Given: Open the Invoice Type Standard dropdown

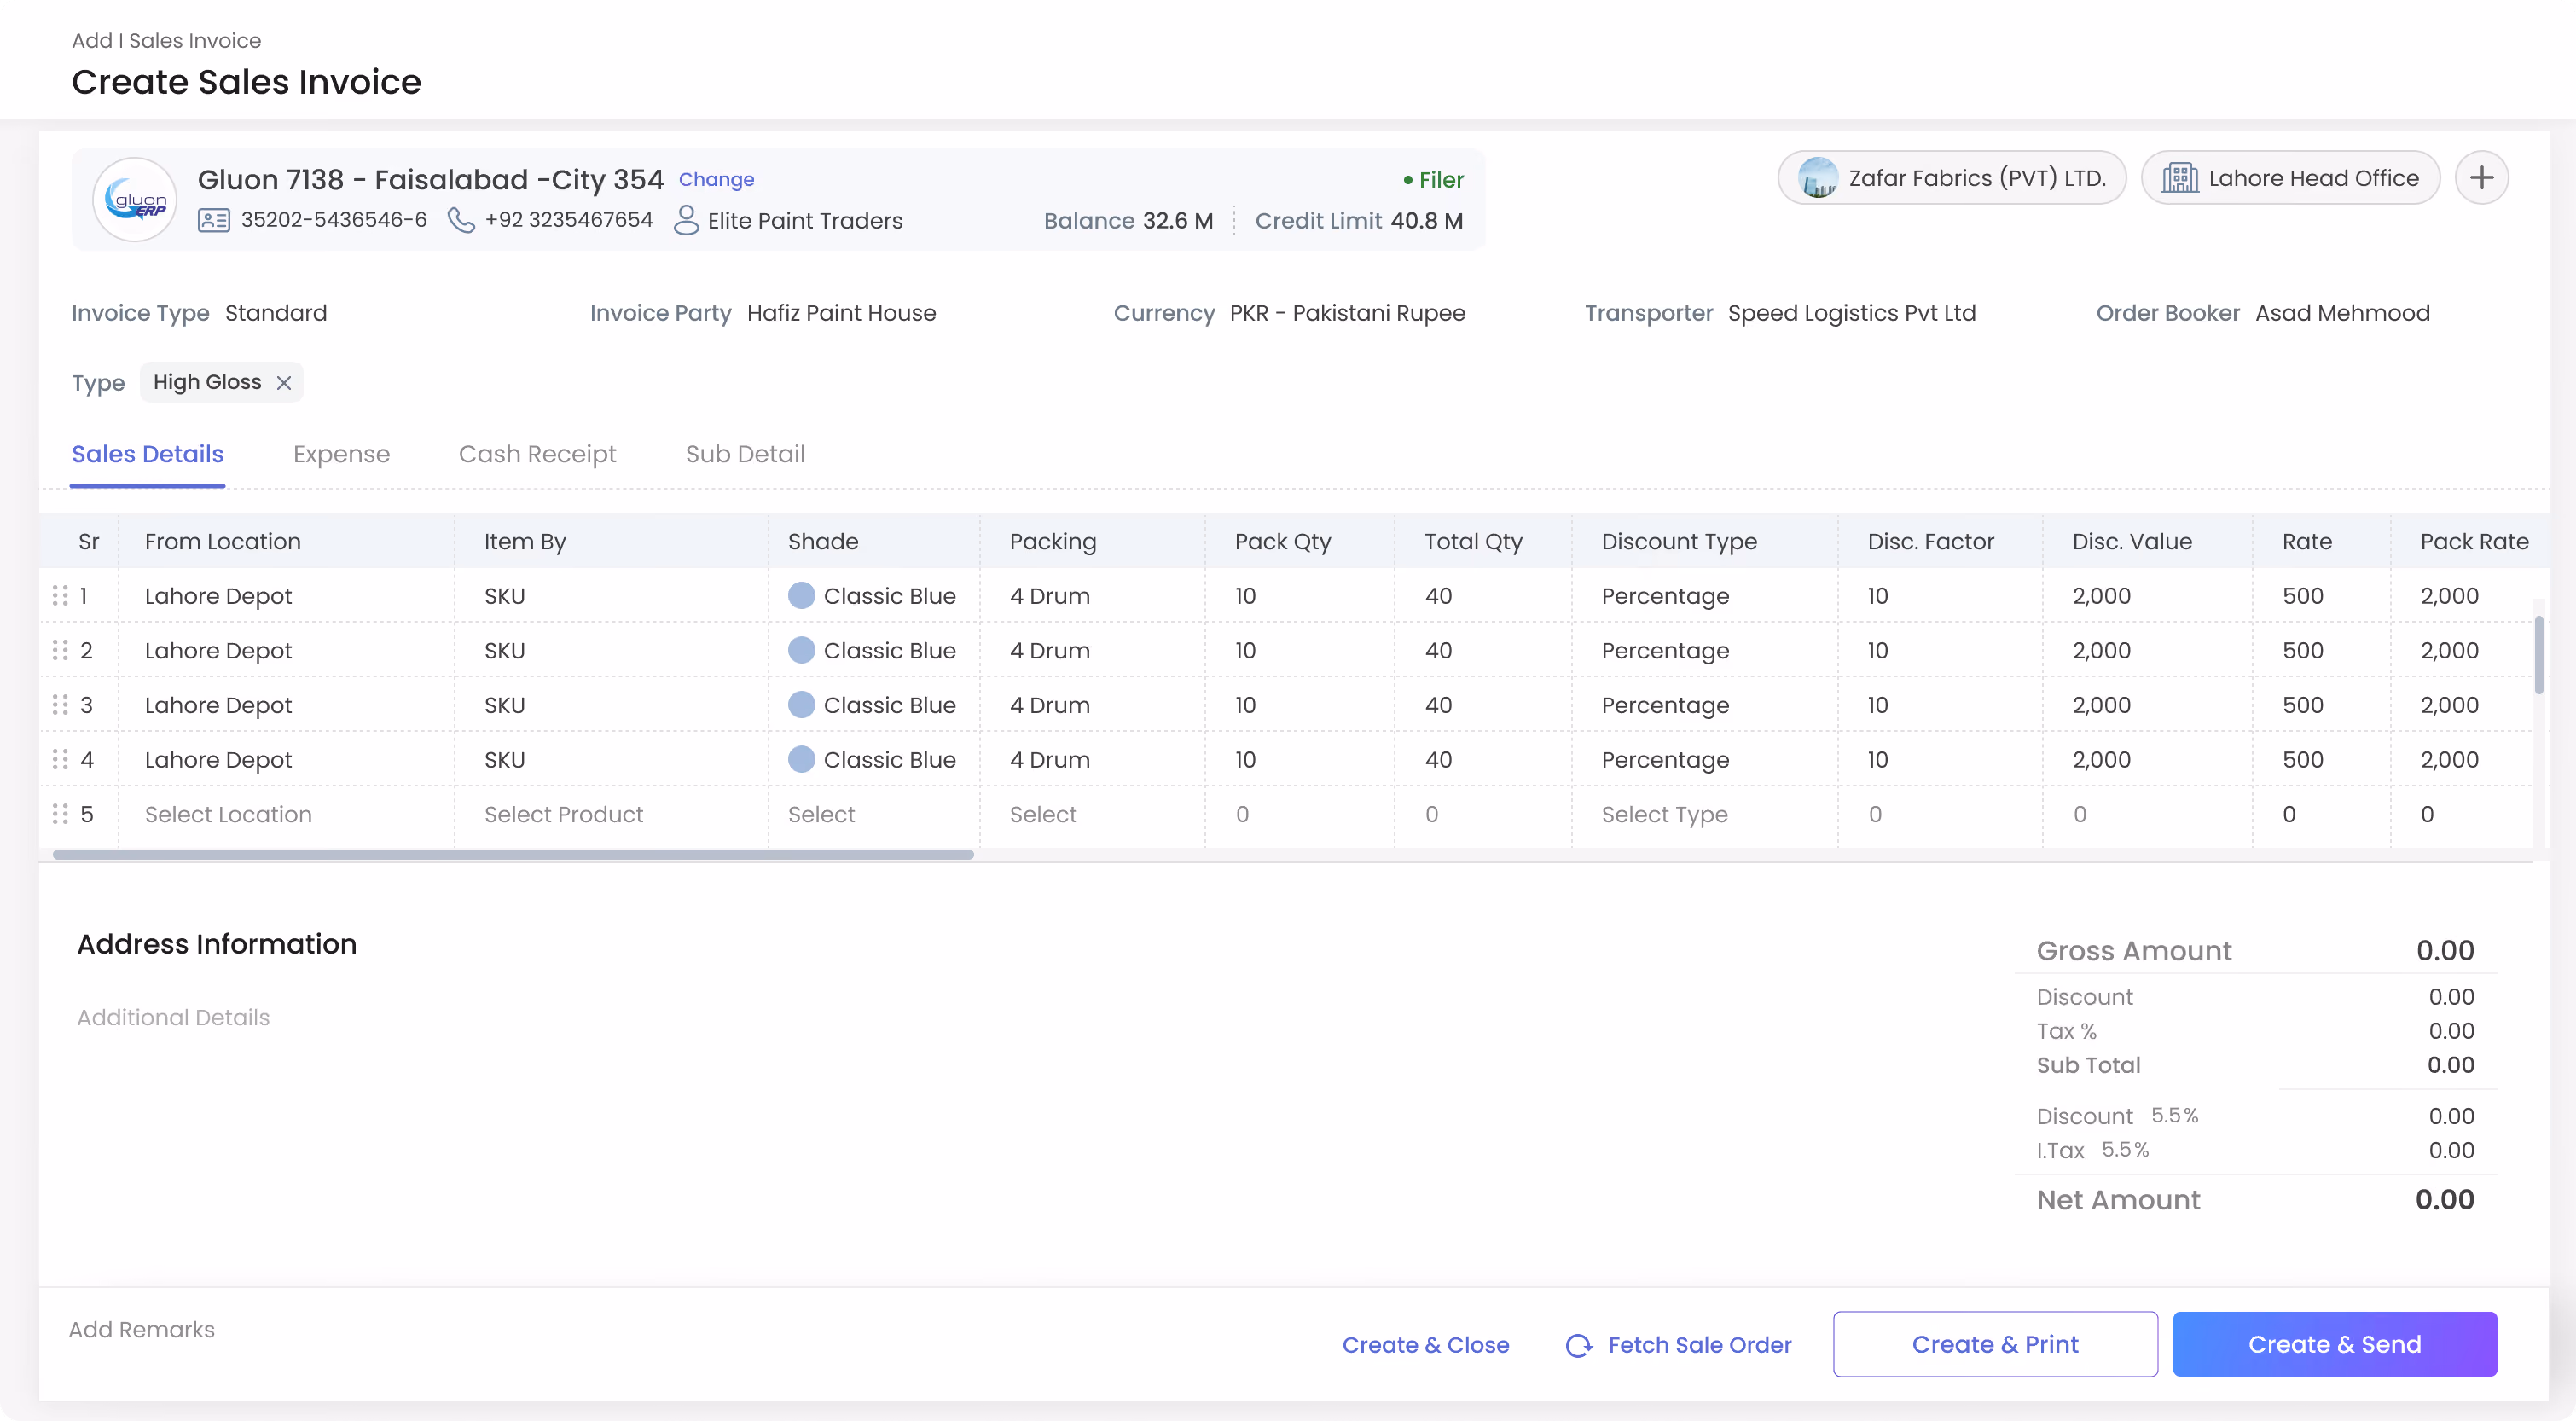Looking at the screenshot, I should pyautogui.click(x=276, y=313).
